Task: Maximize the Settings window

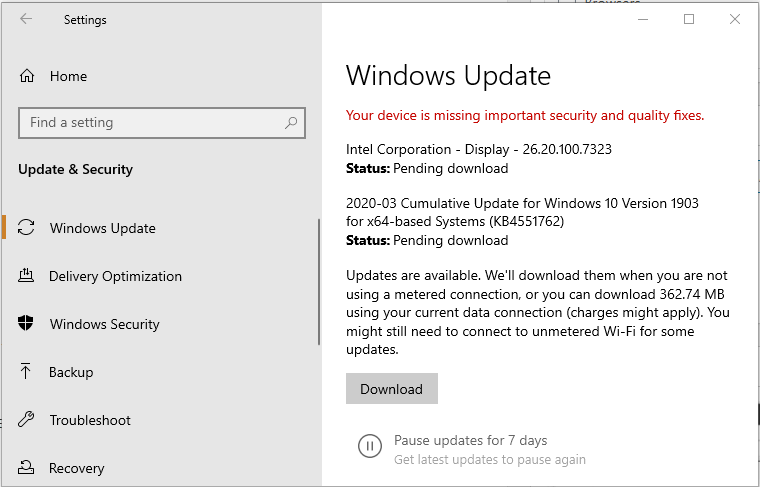Action: point(689,19)
